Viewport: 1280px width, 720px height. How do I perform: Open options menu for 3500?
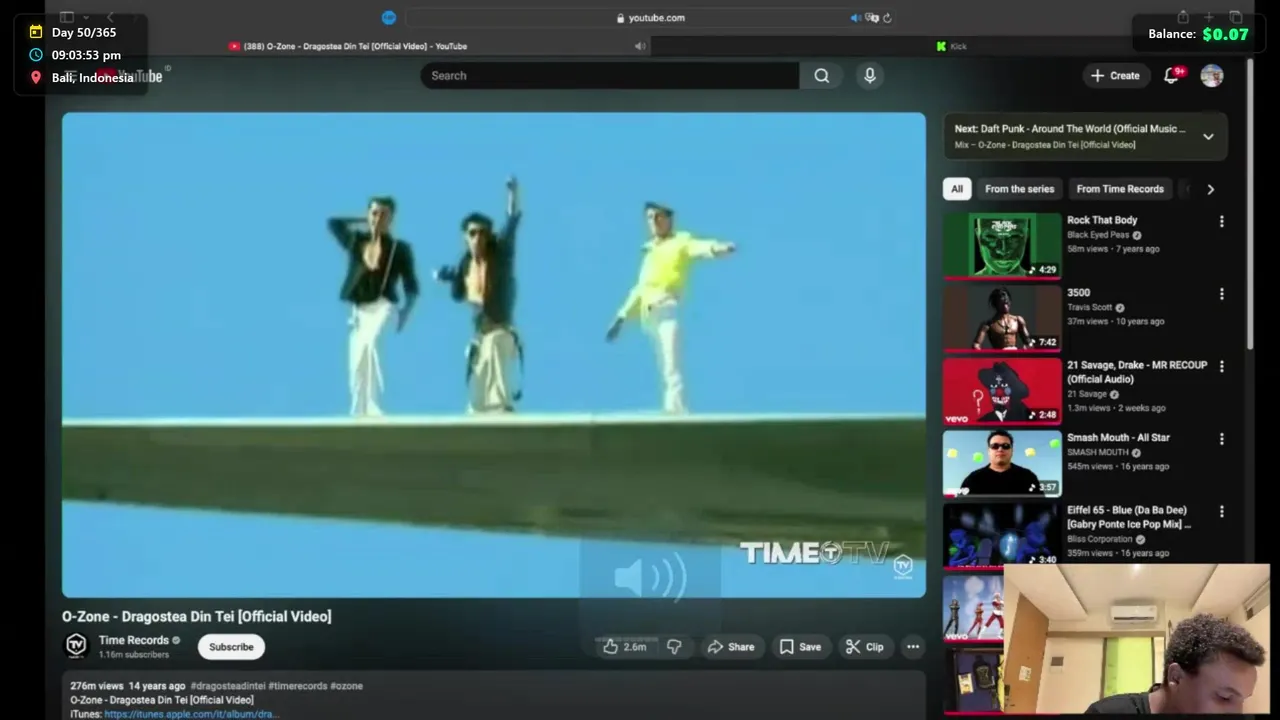[1221, 294]
